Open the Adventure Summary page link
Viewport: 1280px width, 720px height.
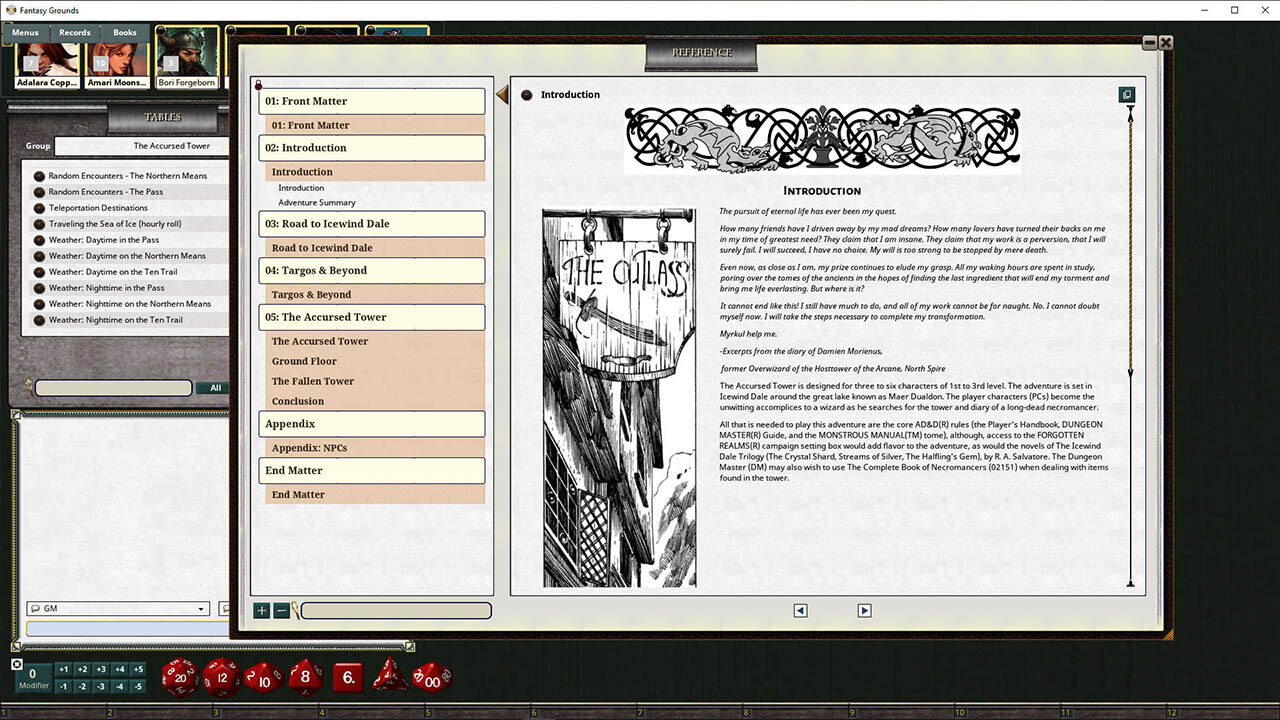tap(317, 203)
